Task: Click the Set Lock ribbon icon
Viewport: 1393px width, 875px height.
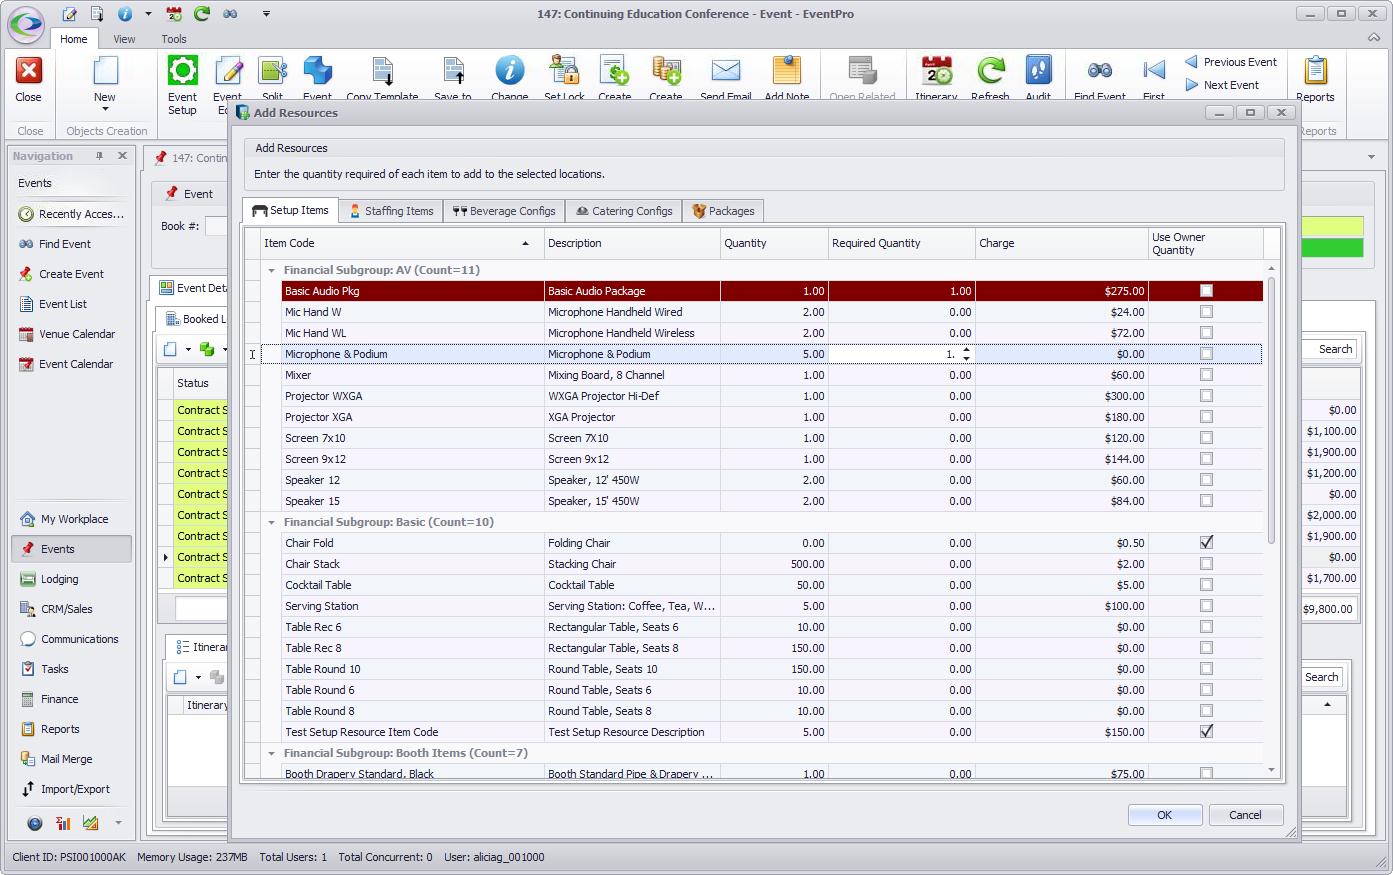Action: click(564, 71)
